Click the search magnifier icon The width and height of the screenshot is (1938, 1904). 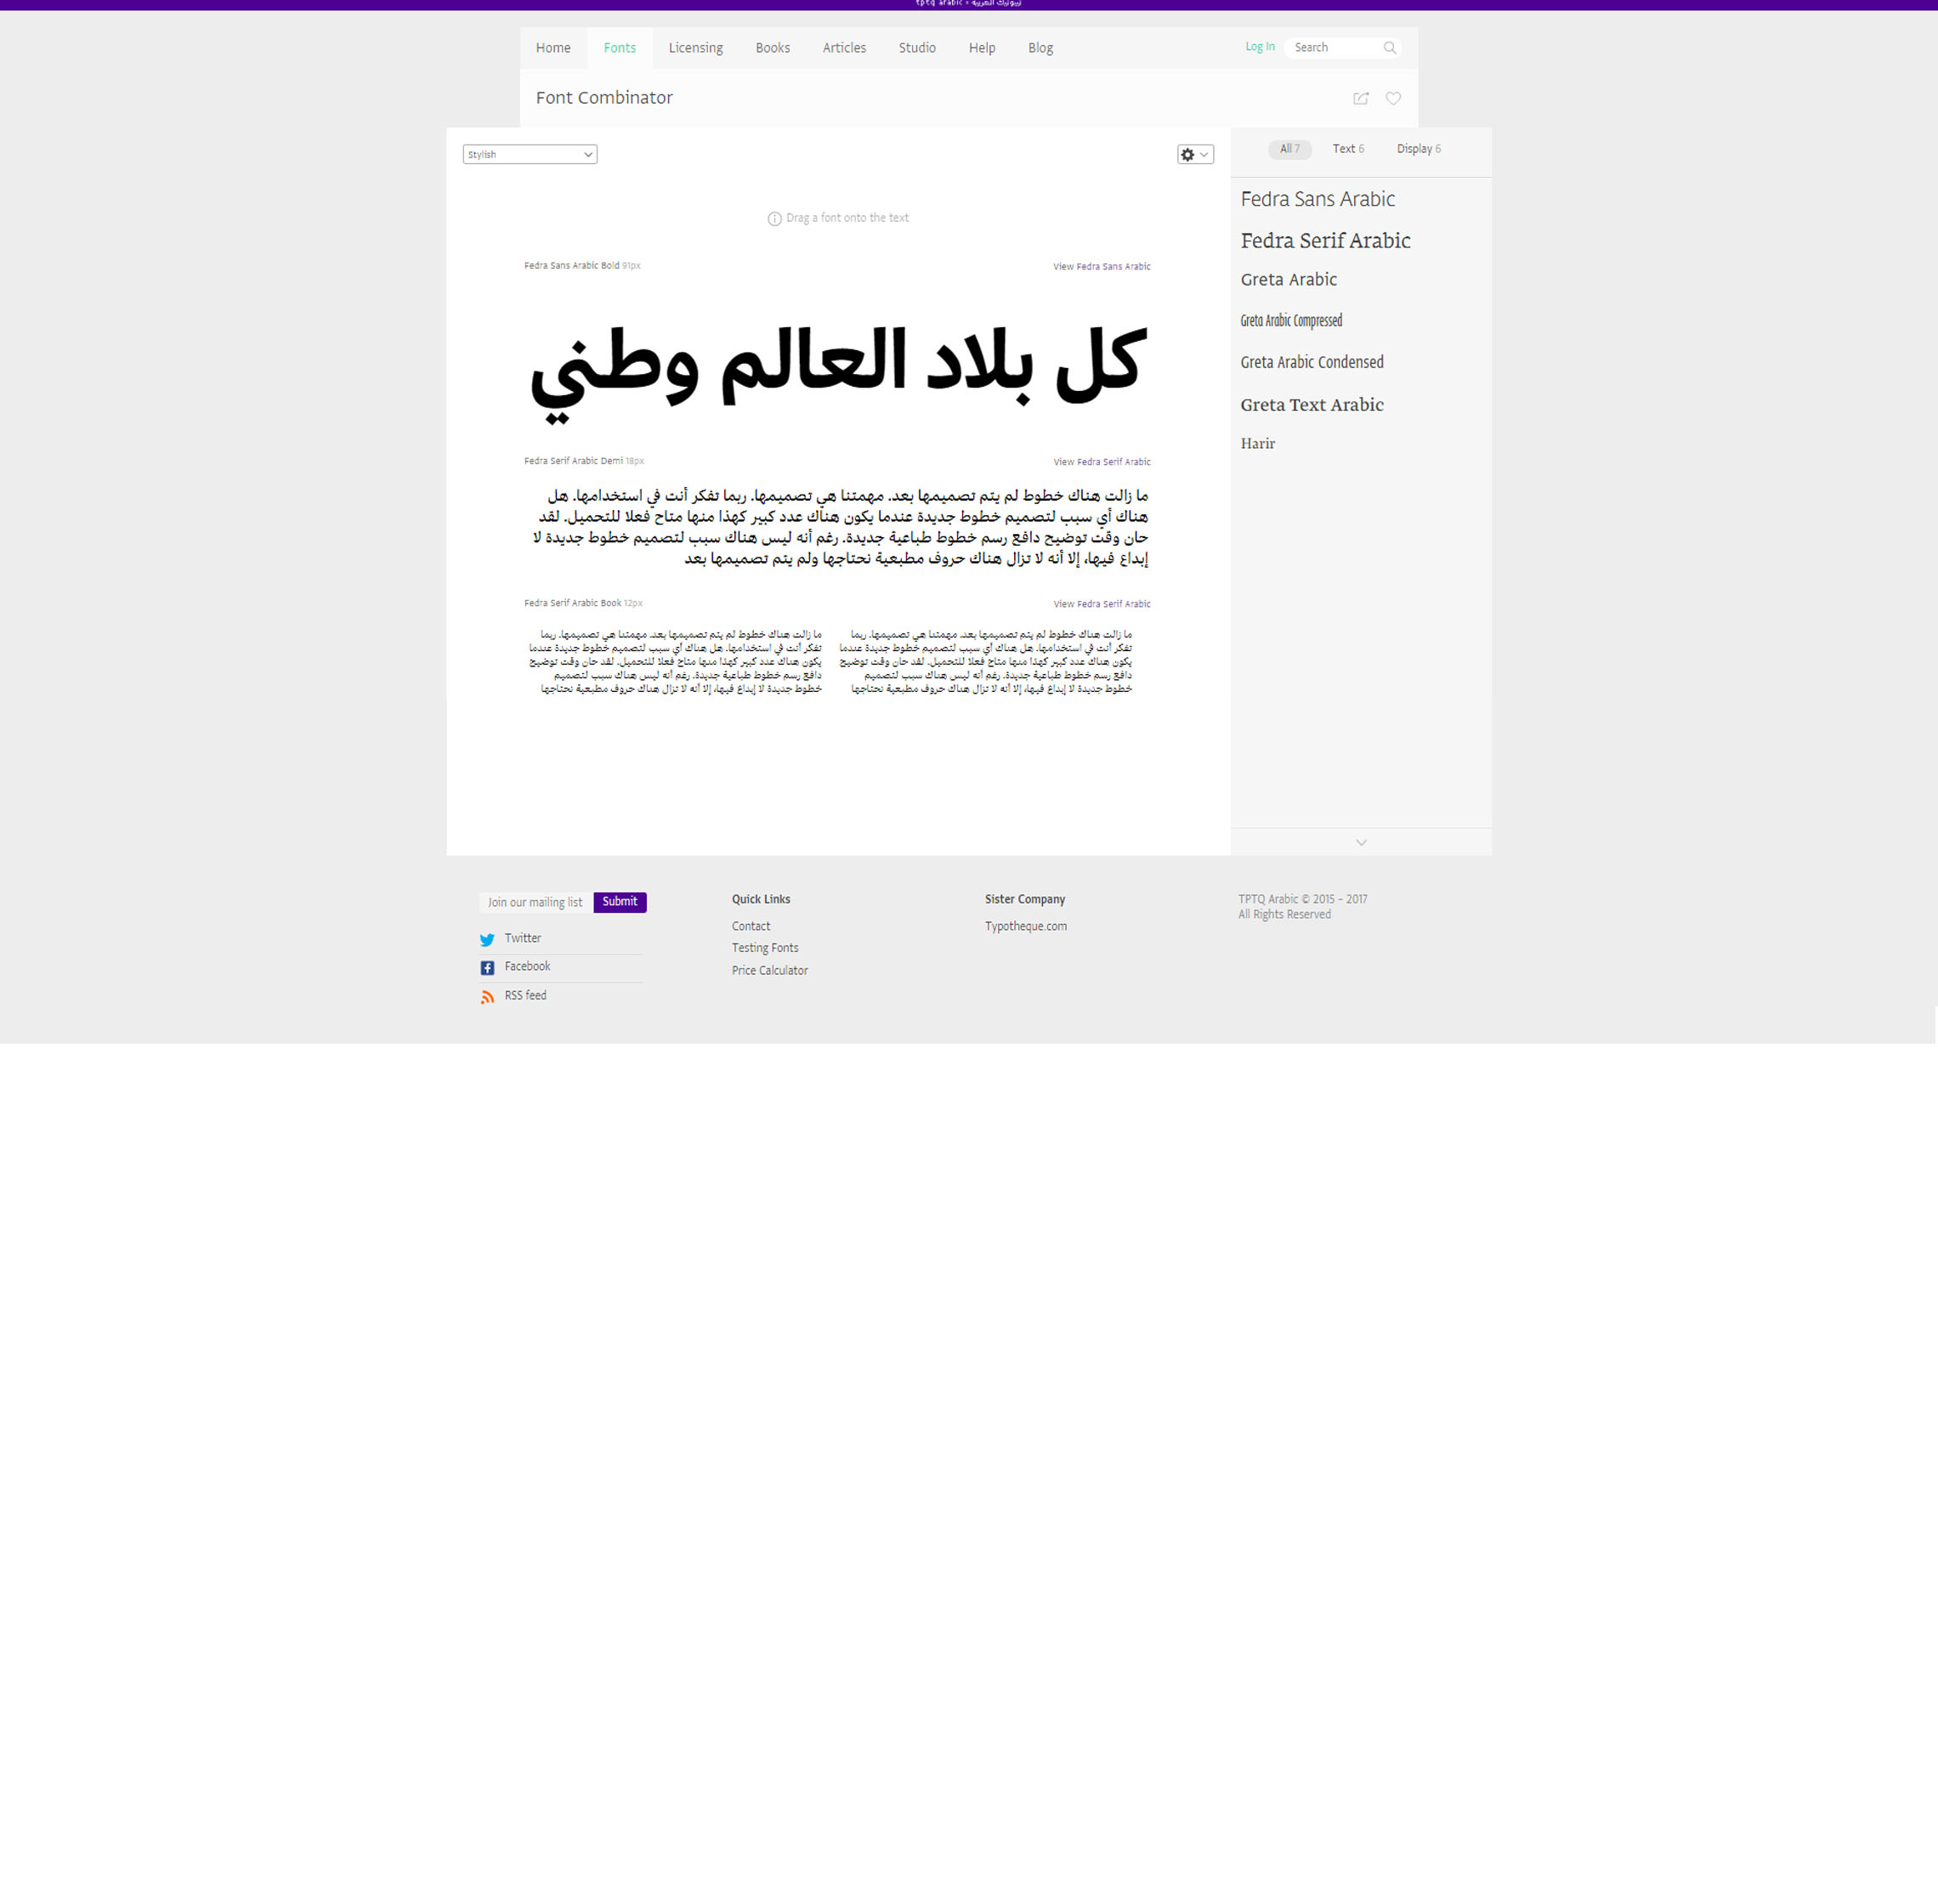pos(1389,48)
